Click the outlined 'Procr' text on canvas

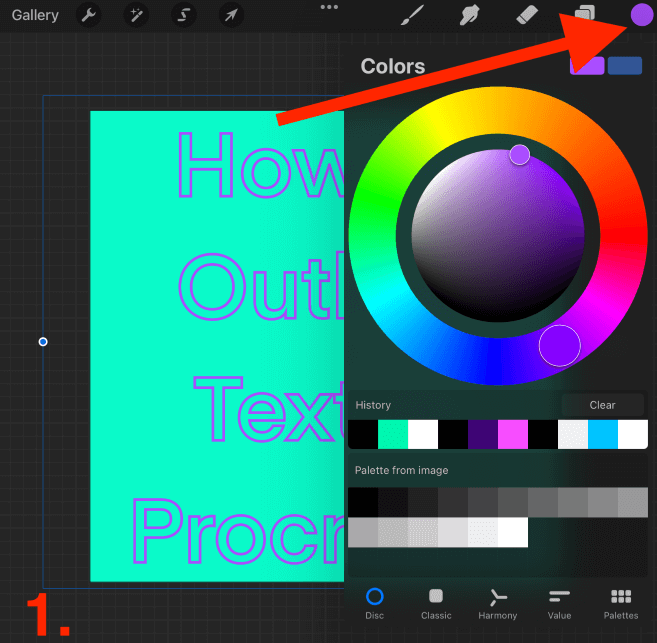point(238,531)
